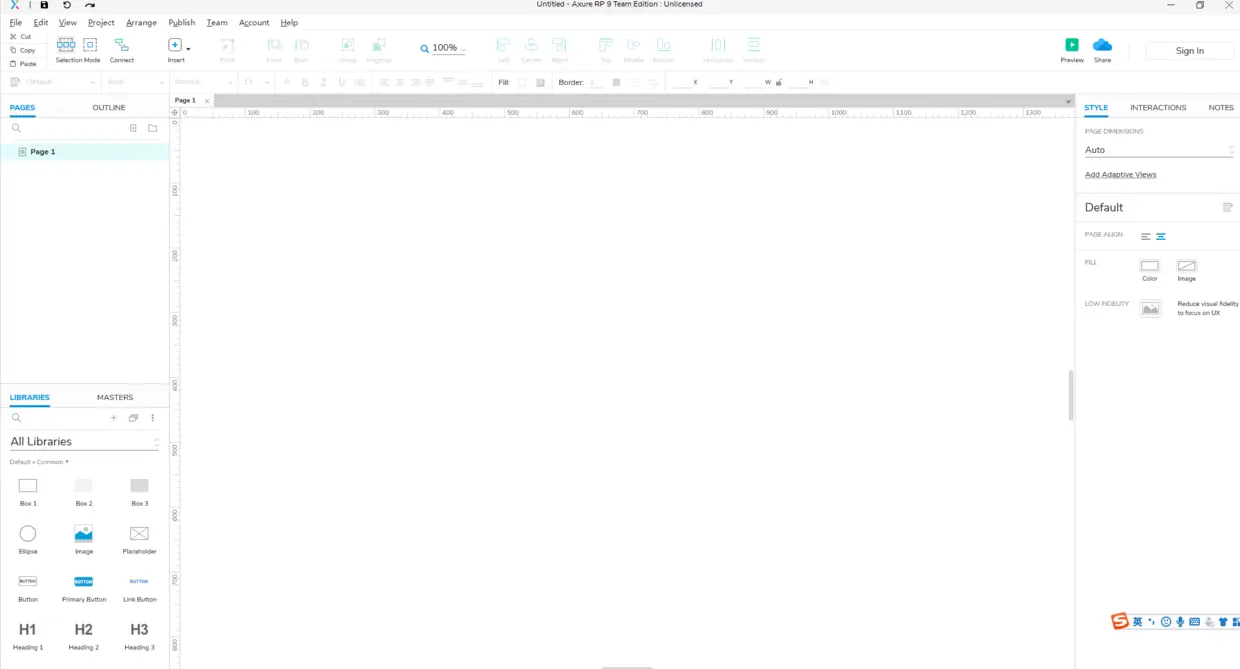Set page align to left
Image resolution: width=1240 pixels, height=669 pixels.
[1146, 237]
